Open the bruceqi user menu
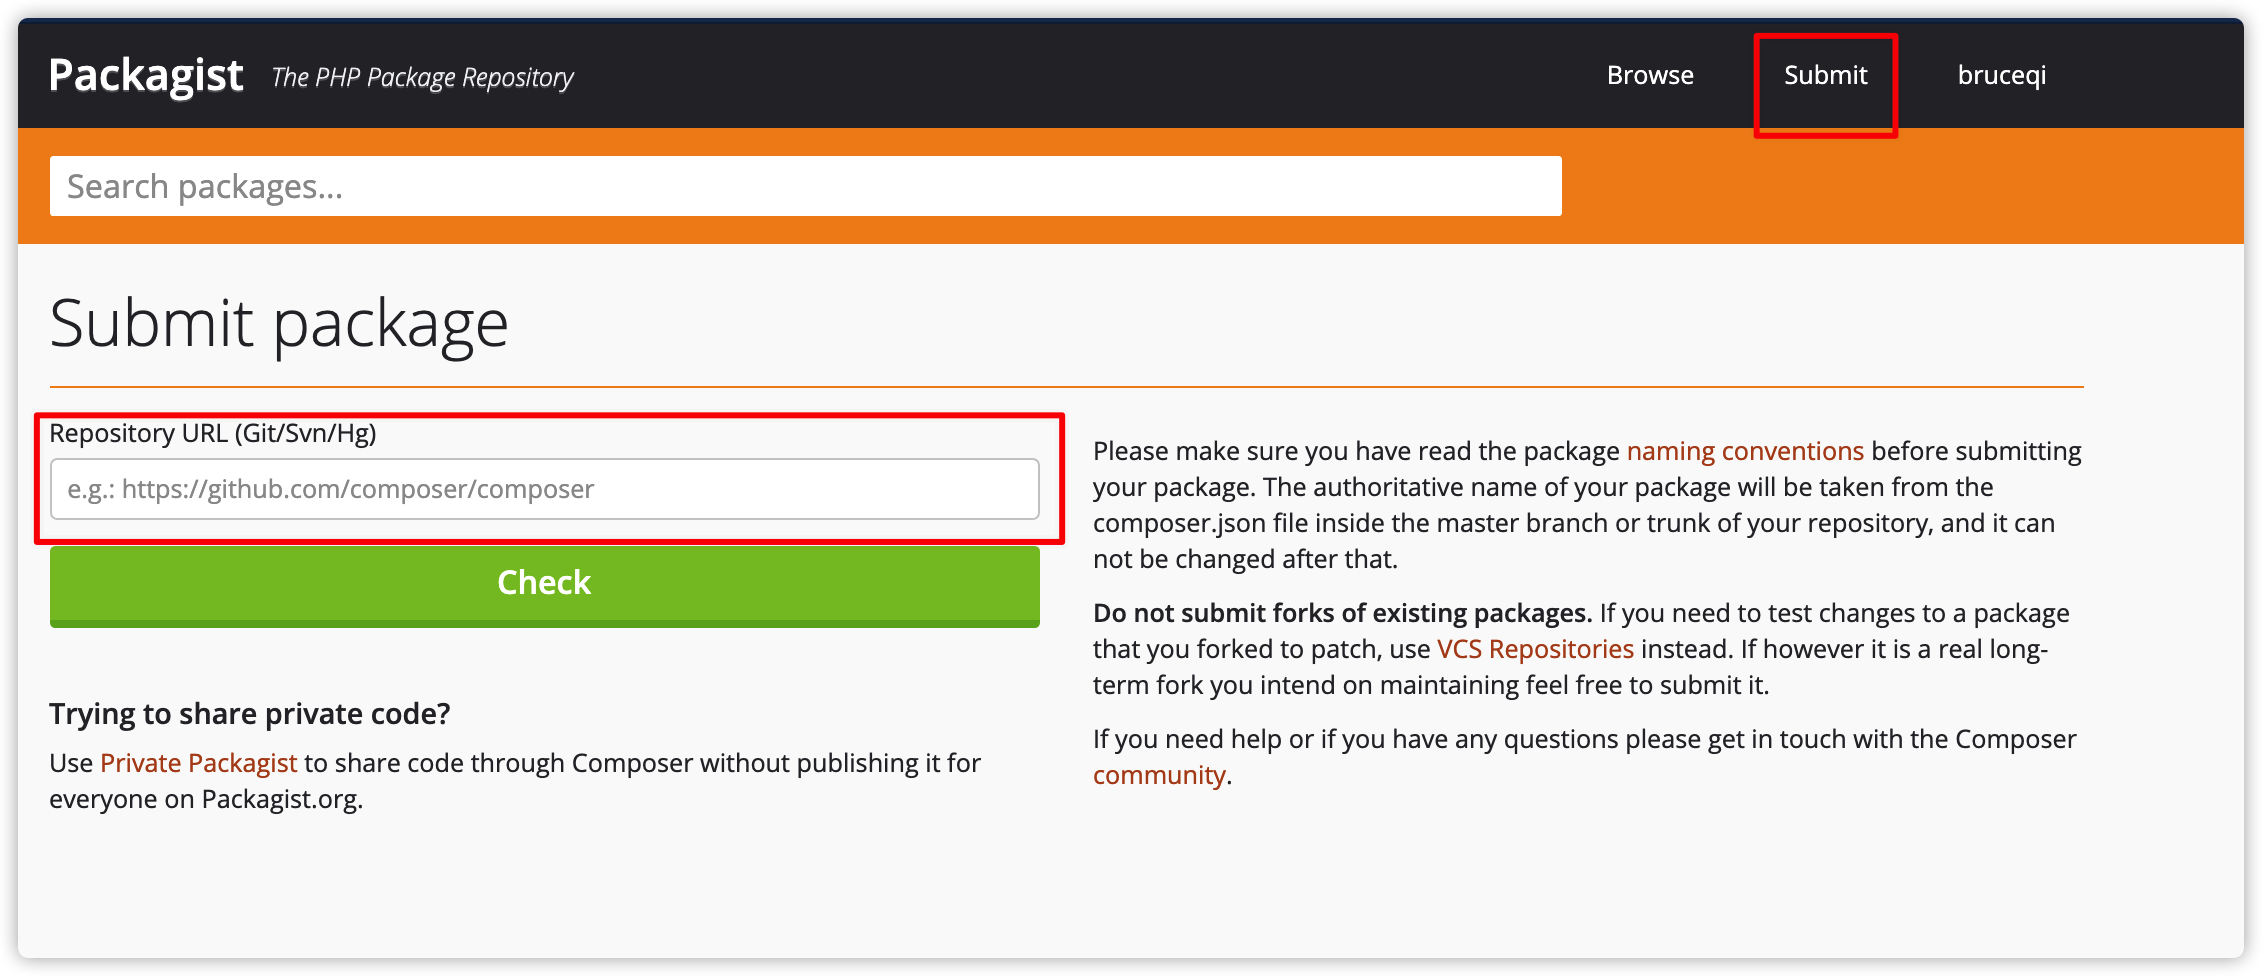Image resolution: width=2262 pixels, height=976 pixels. point(2001,75)
